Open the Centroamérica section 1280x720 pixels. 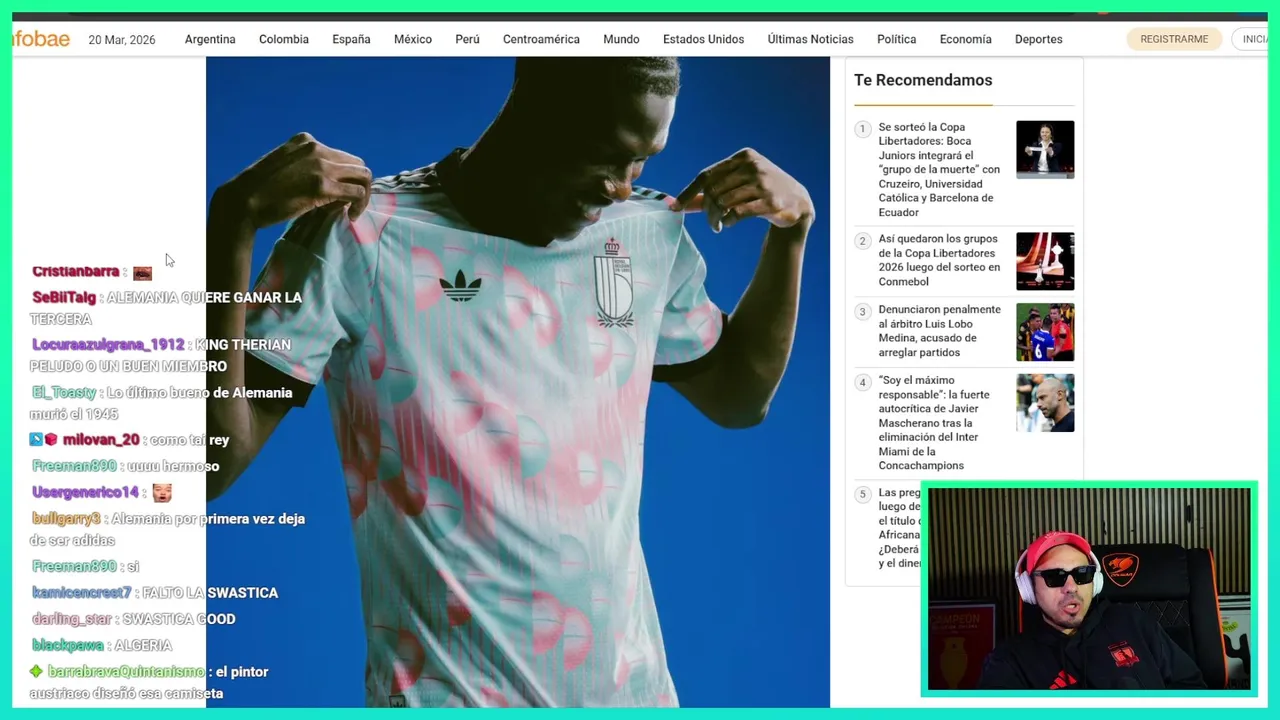(541, 39)
